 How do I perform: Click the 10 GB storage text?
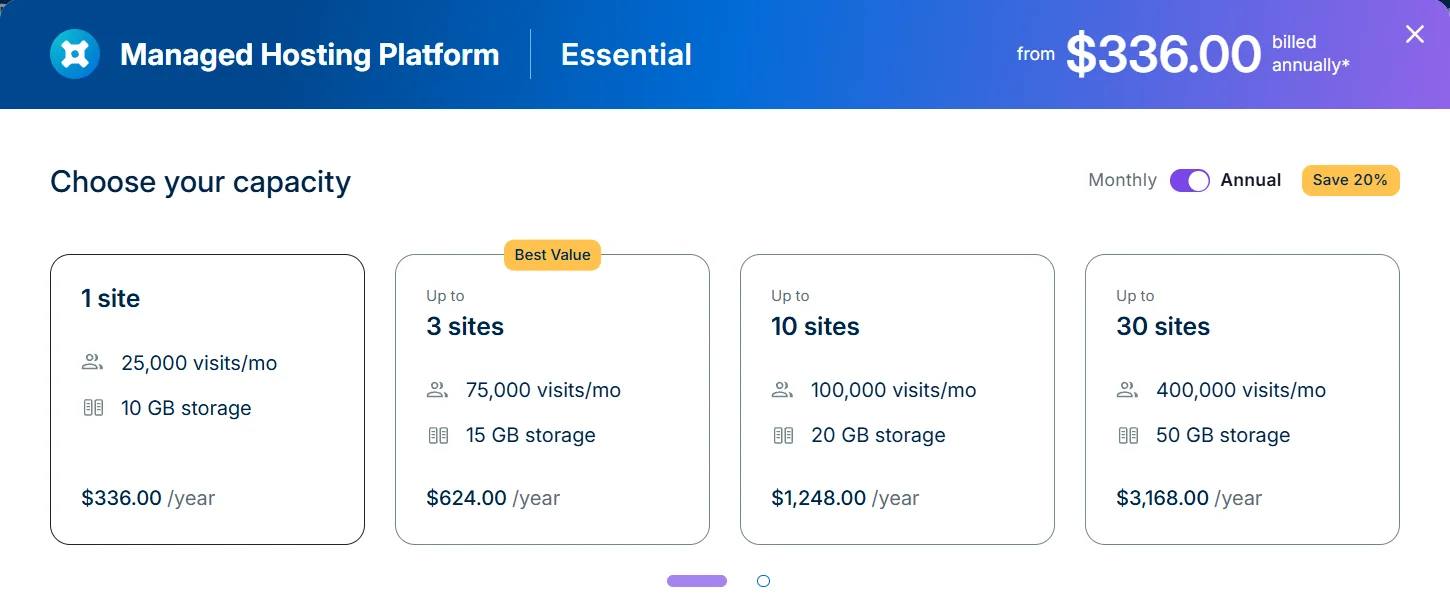(186, 408)
